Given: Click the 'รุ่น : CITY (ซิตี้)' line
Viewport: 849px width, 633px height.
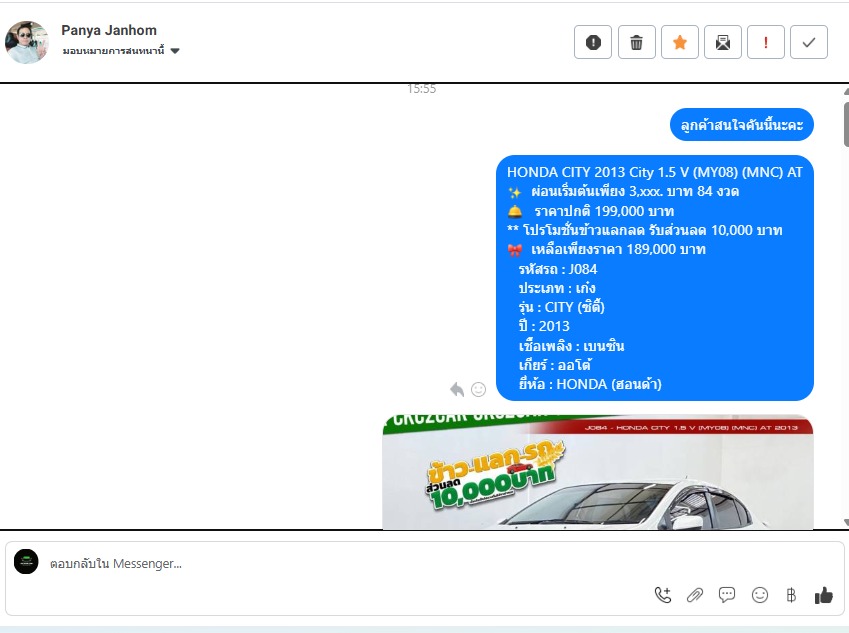Looking at the screenshot, I should [561, 307].
